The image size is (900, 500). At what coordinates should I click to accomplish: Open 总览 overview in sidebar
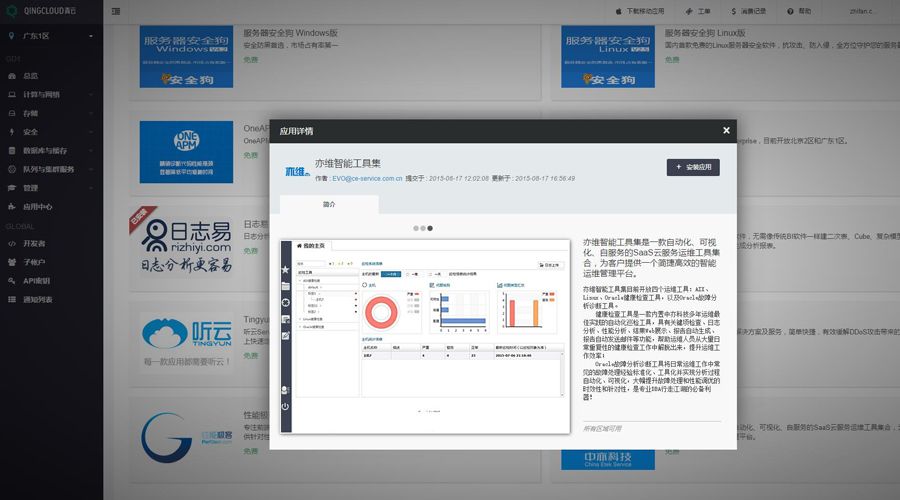tap(30, 75)
